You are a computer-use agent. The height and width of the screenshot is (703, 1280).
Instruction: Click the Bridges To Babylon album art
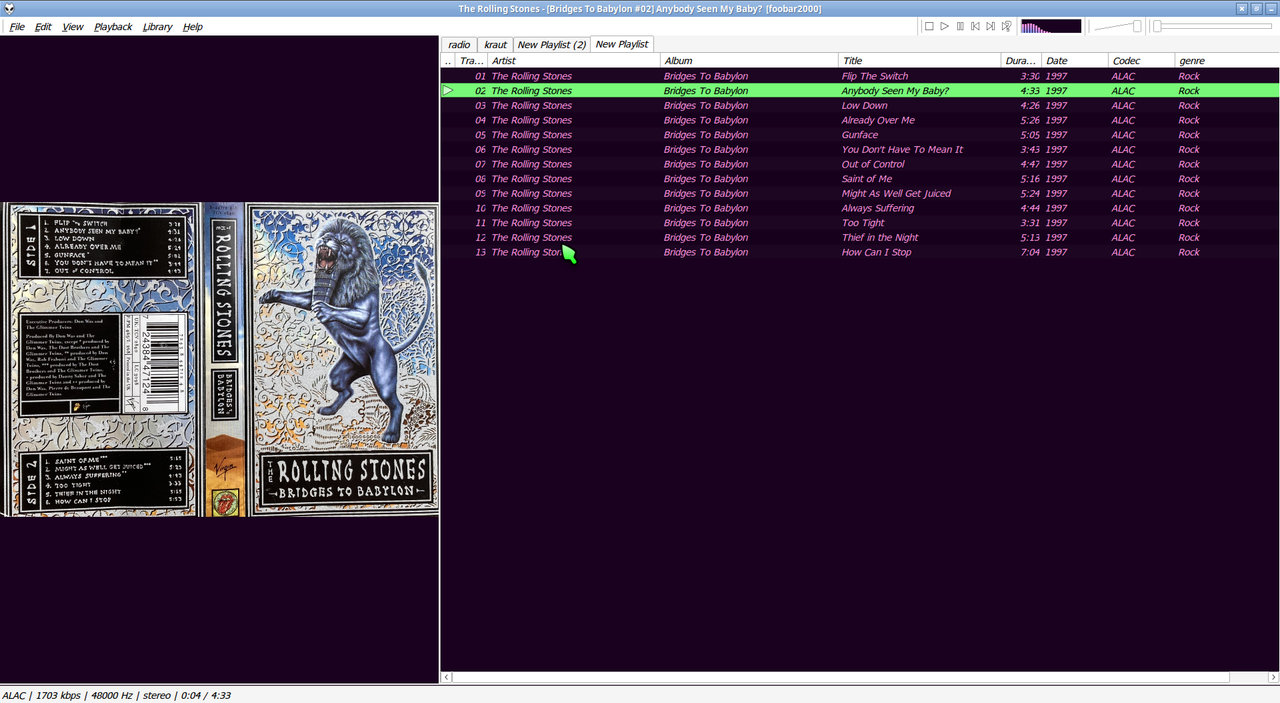[219, 360]
